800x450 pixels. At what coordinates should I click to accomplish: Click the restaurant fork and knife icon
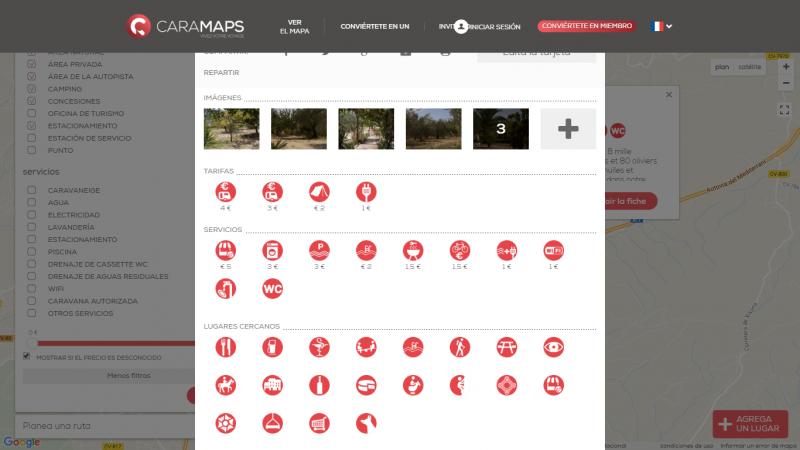(225, 346)
